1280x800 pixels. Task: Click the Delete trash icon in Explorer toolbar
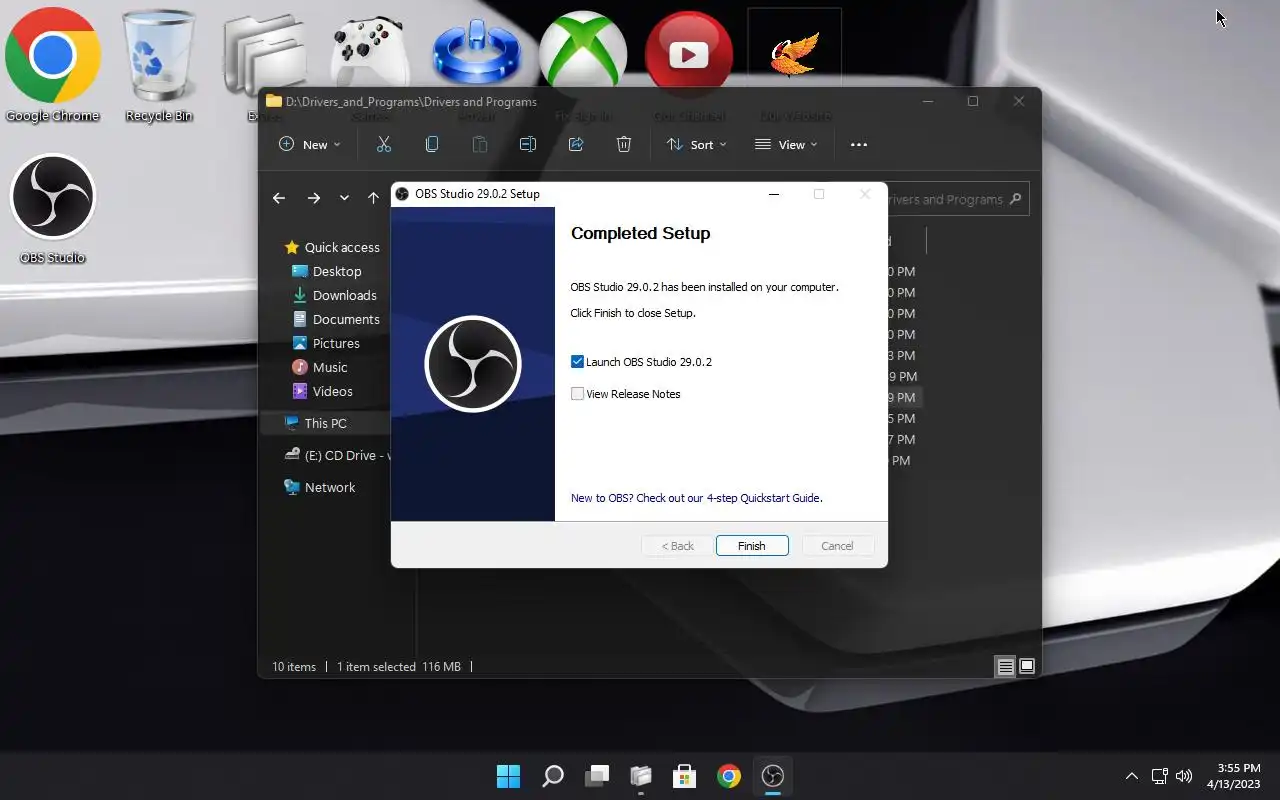point(624,145)
